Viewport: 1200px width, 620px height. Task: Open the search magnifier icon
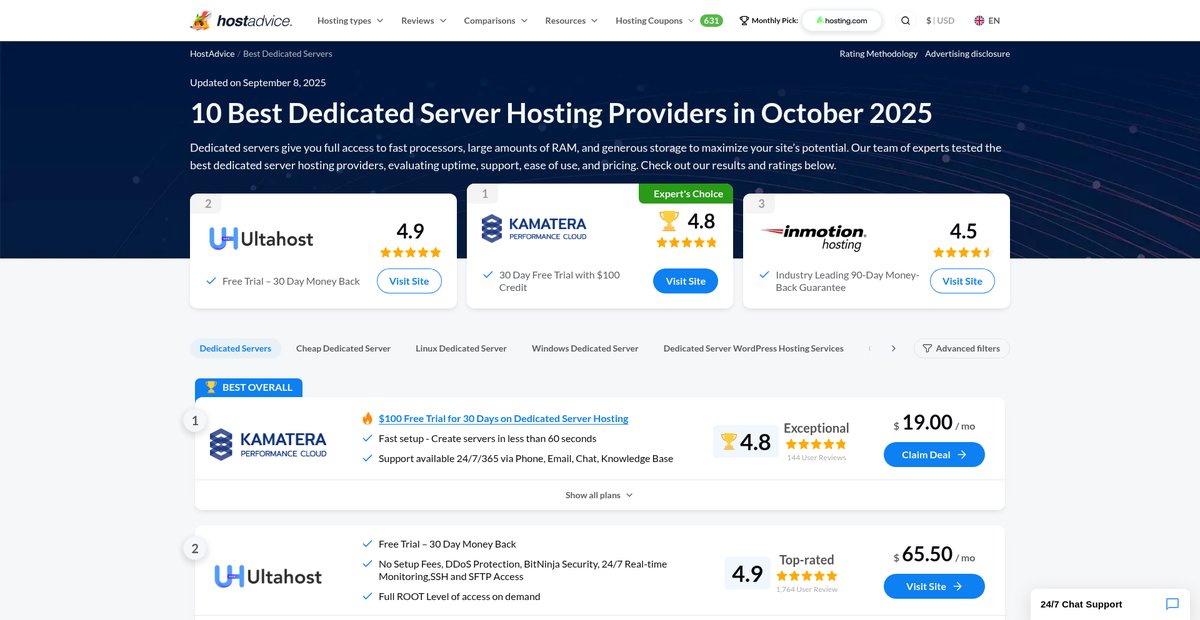click(x=905, y=20)
